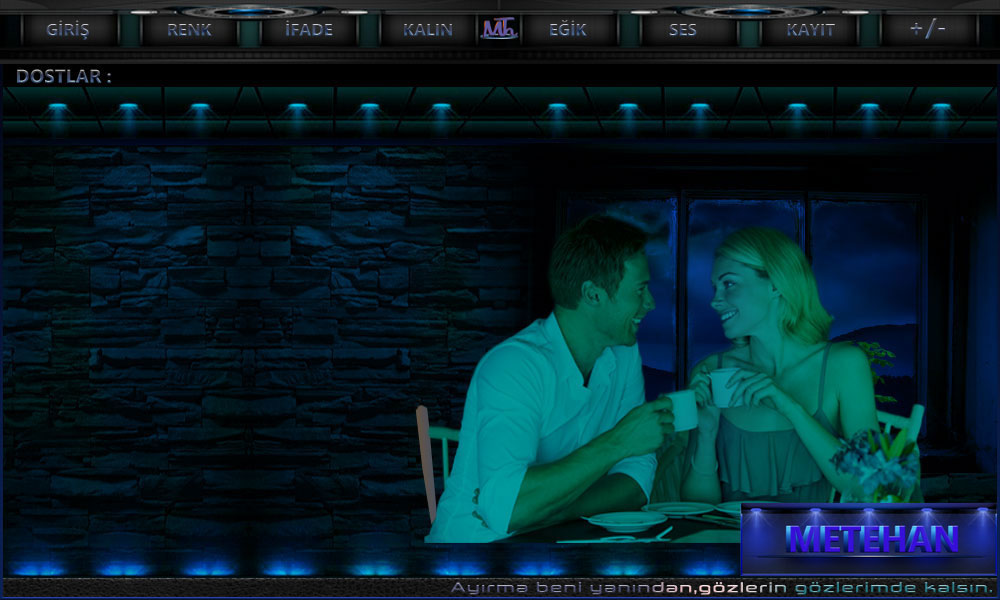This screenshot has width=1000, height=600.
Task: Click the GİRİŞ button
Action: 68,29
